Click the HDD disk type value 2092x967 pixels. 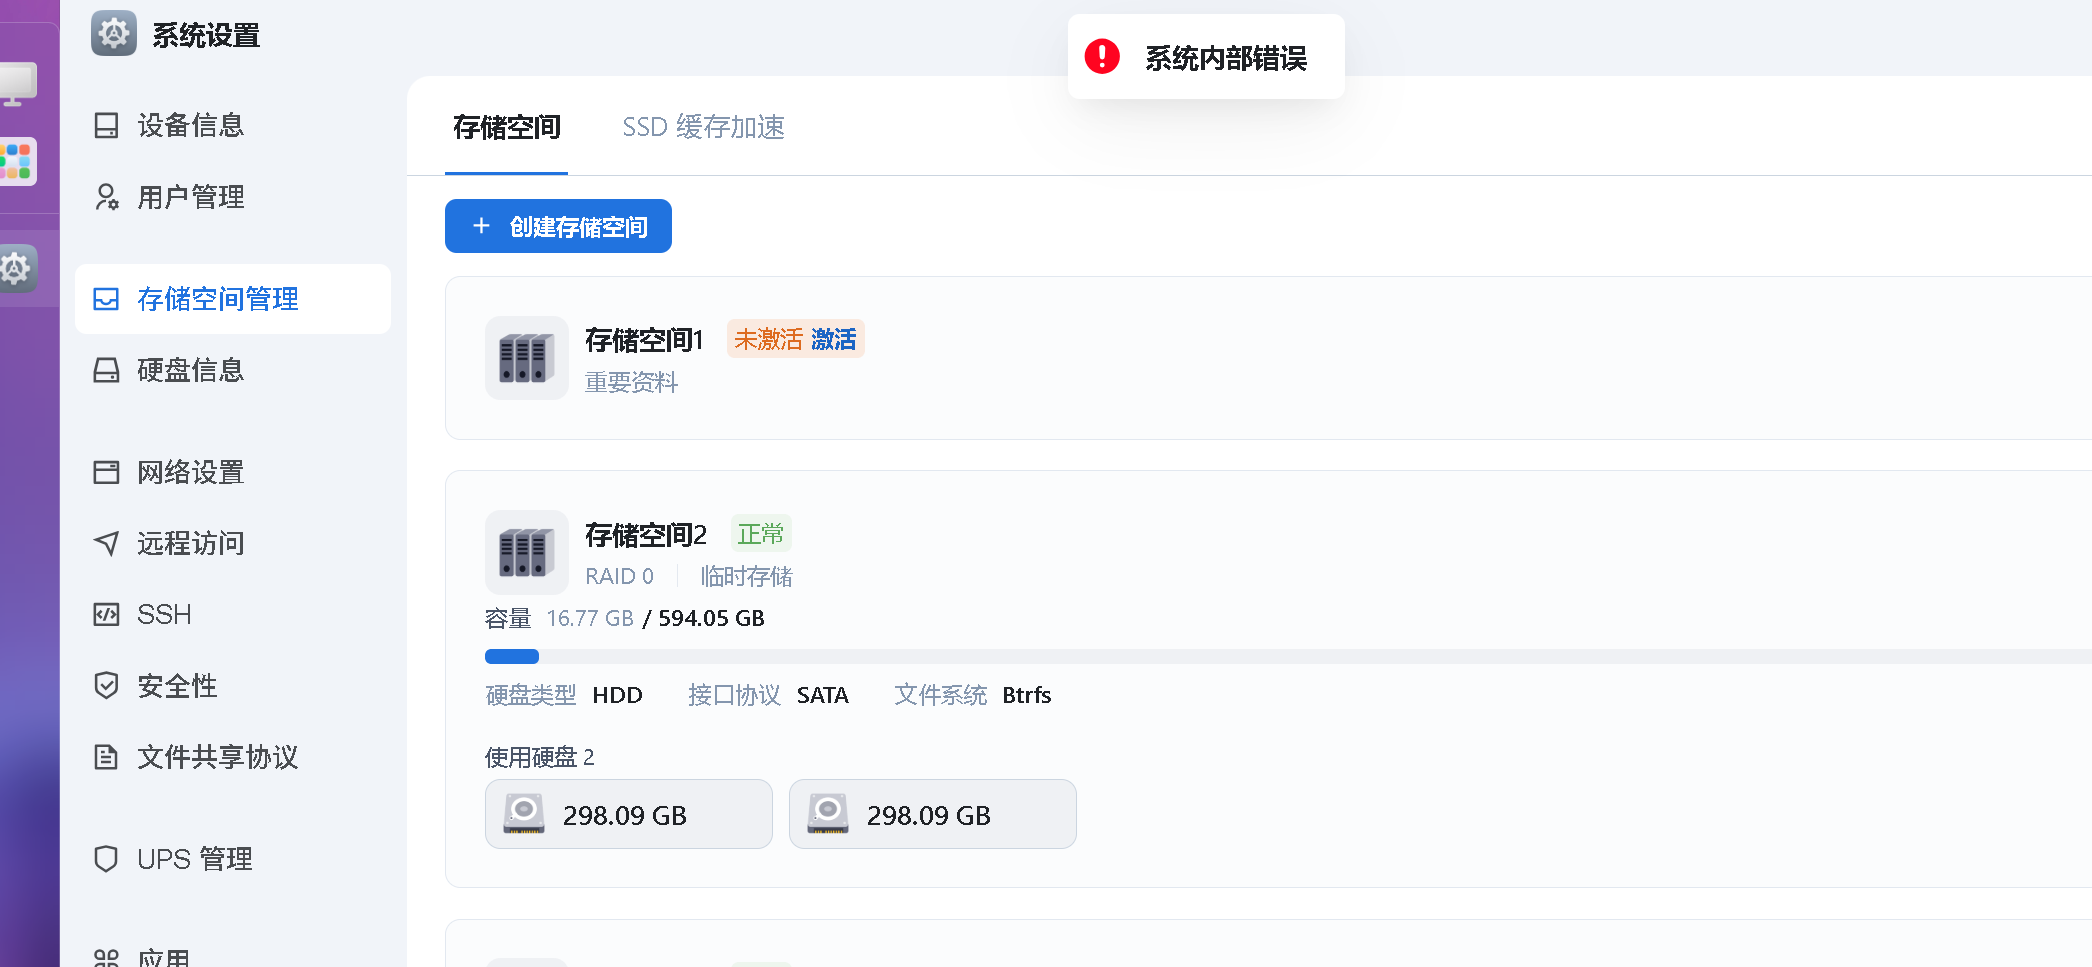617,695
